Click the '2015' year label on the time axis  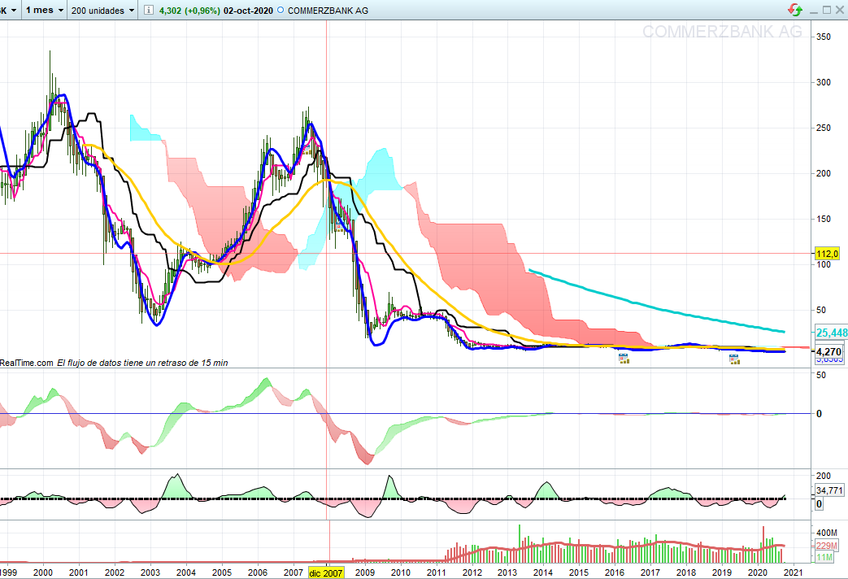click(579, 573)
